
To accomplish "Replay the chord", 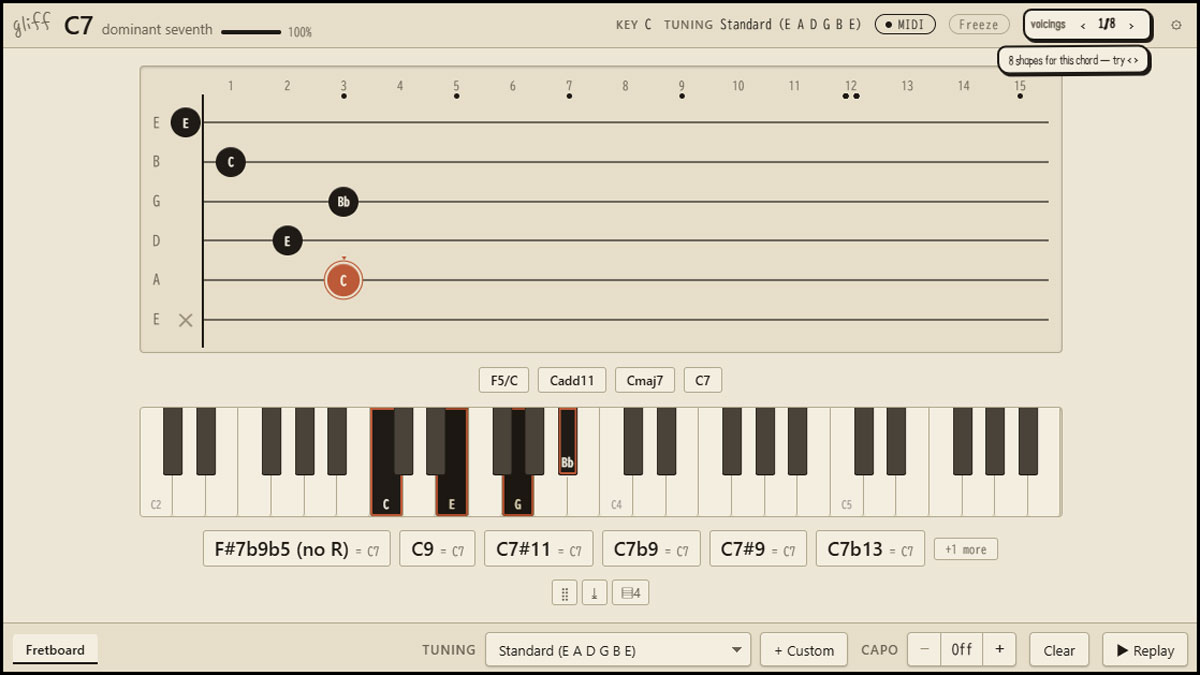I will pos(1145,650).
